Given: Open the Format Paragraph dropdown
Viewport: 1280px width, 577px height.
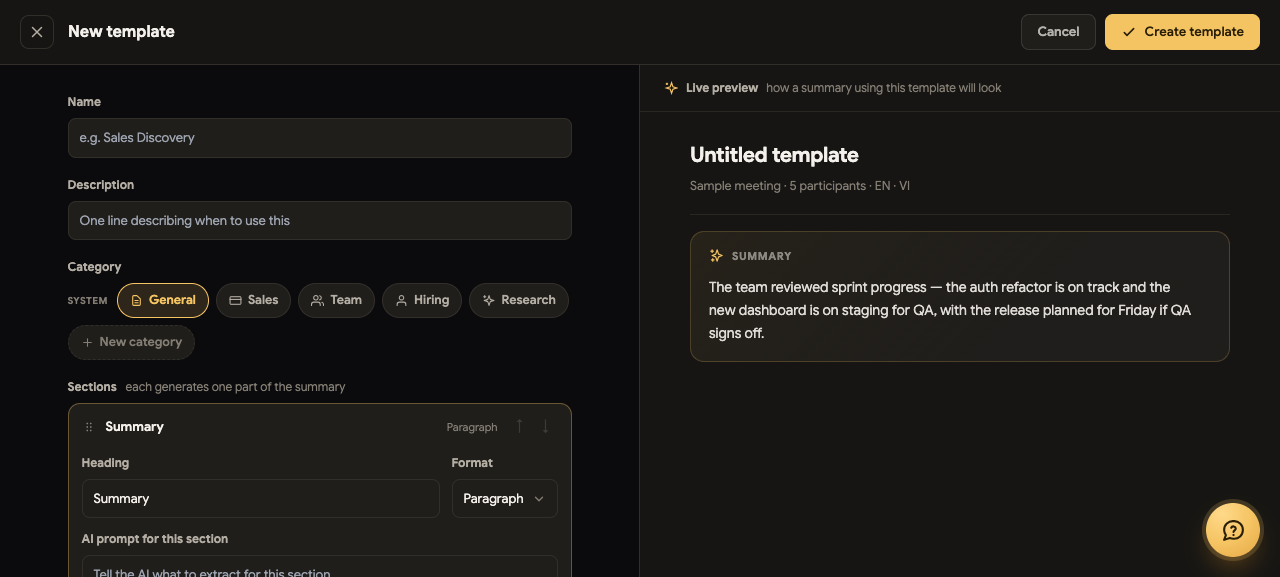Looking at the screenshot, I should [505, 499].
